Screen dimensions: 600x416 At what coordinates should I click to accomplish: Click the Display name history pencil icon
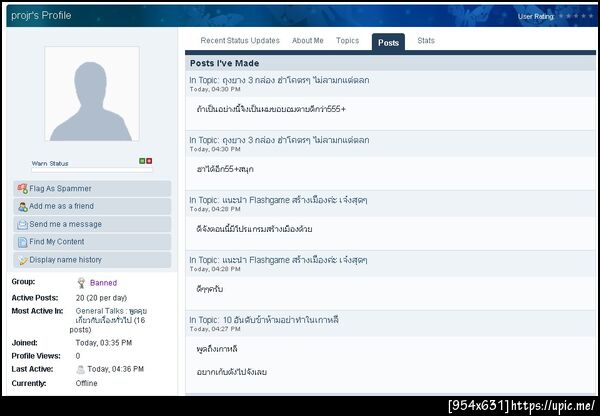[23, 260]
